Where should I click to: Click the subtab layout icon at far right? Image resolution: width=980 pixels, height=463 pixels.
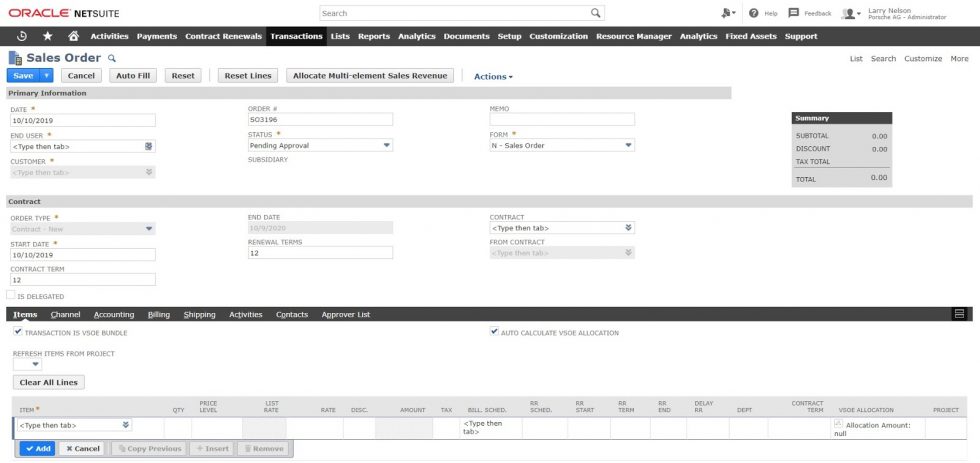(x=960, y=314)
